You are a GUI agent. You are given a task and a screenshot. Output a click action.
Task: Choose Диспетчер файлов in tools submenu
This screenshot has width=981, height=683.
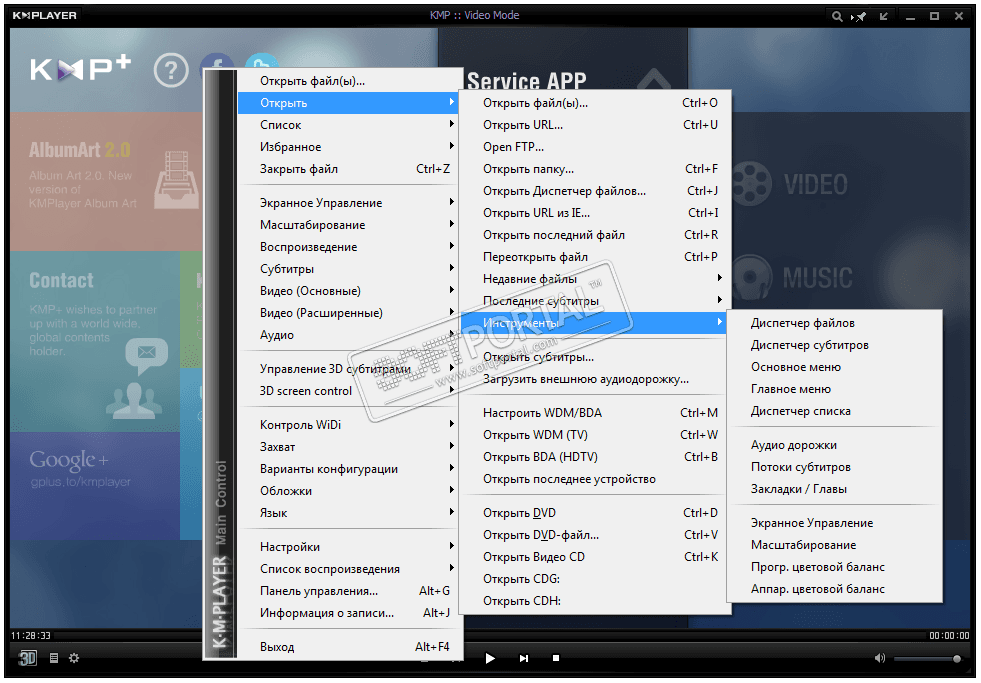click(835, 323)
